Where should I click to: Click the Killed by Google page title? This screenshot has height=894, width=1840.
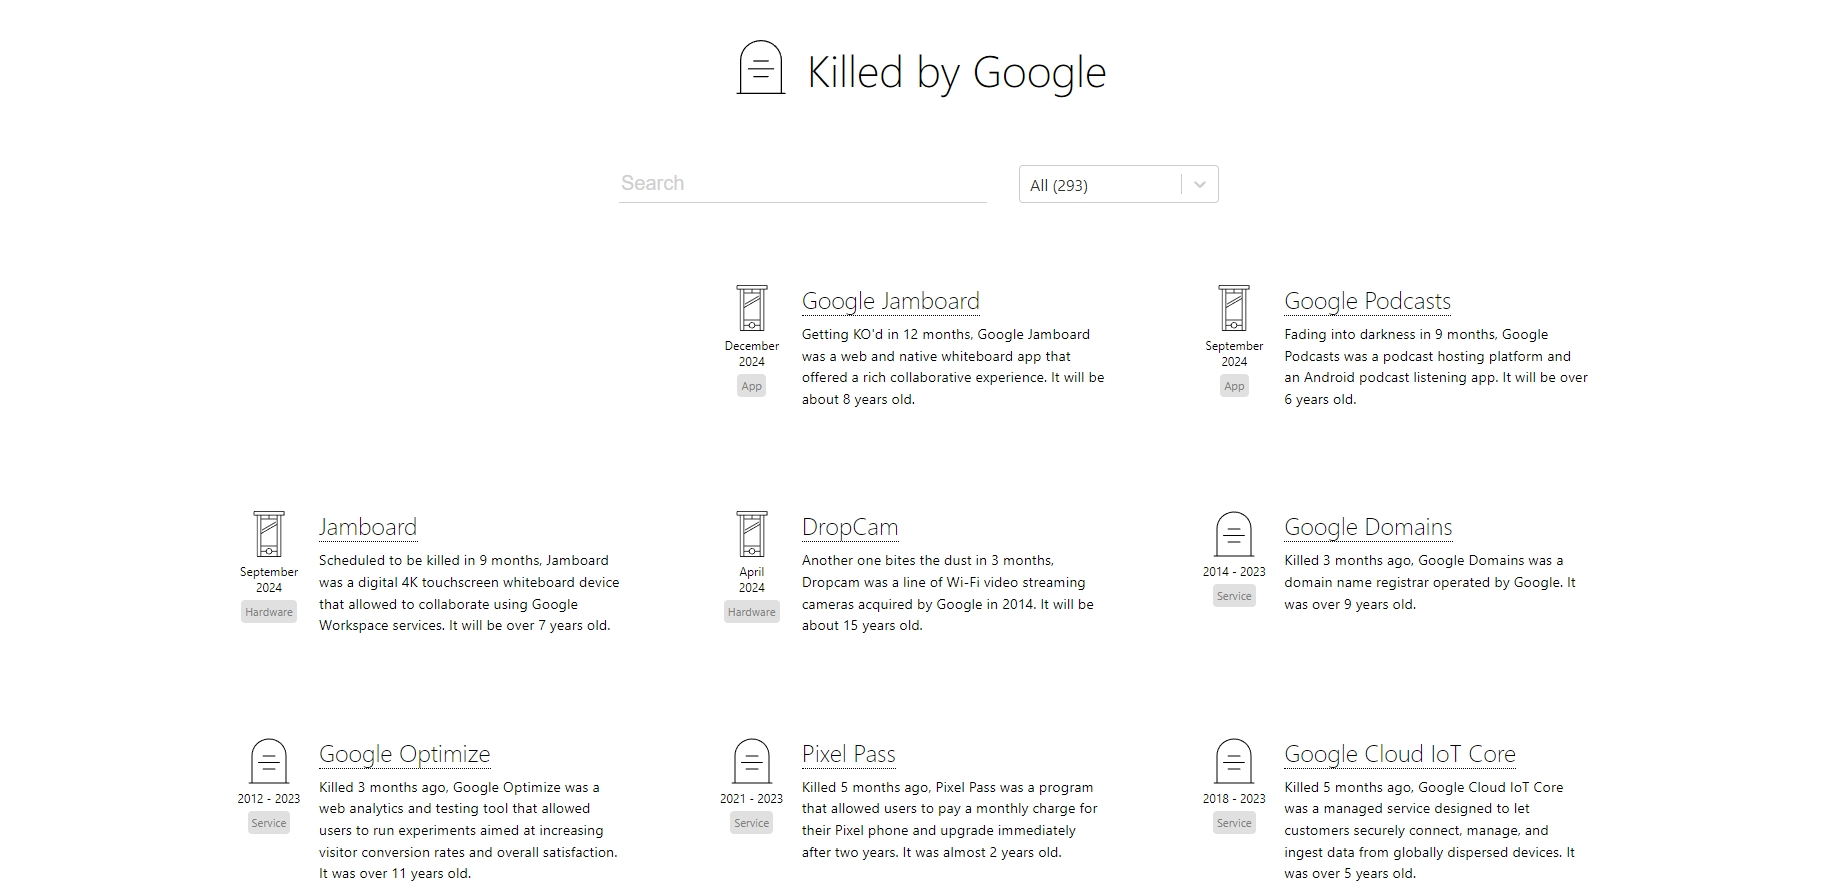point(956,73)
